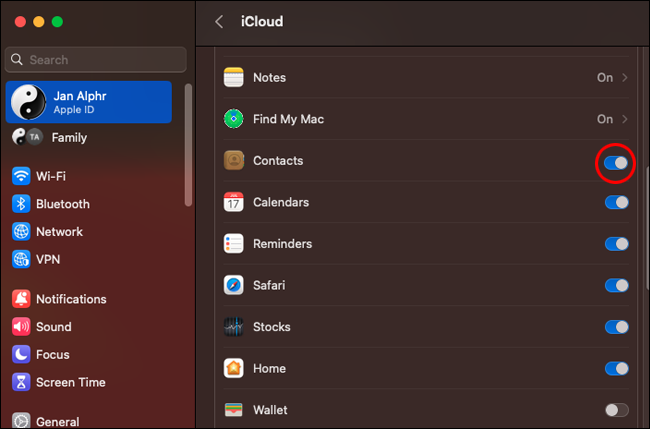650x429 pixels.
Task: Turn off the Calendars iCloud toggle
Action: click(616, 202)
